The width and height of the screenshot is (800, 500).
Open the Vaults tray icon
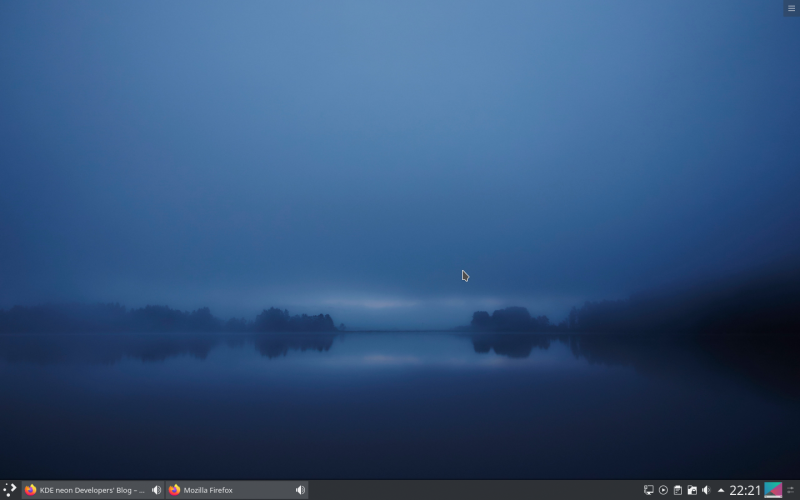tap(692, 490)
